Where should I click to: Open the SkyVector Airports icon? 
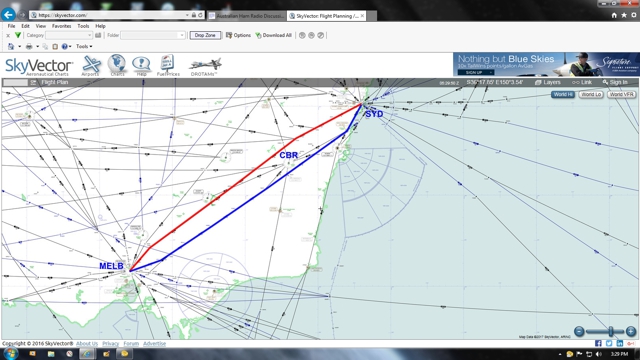click(x=91, y=65)
